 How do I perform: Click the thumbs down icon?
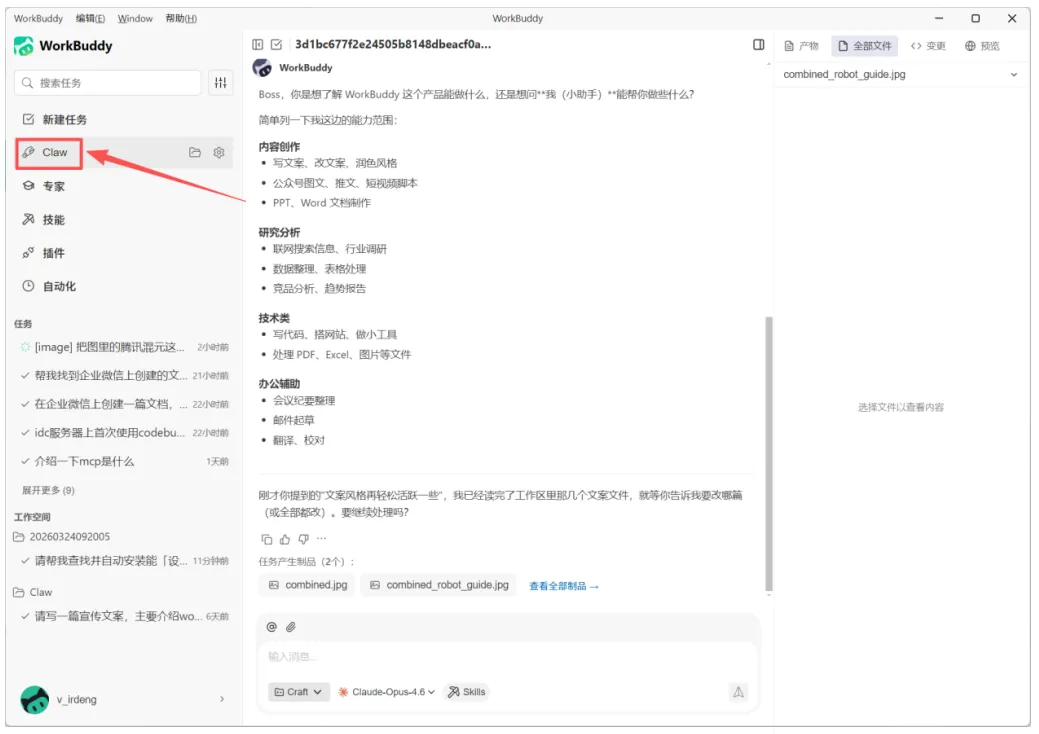pyautogui.click(x=303, y=539)
